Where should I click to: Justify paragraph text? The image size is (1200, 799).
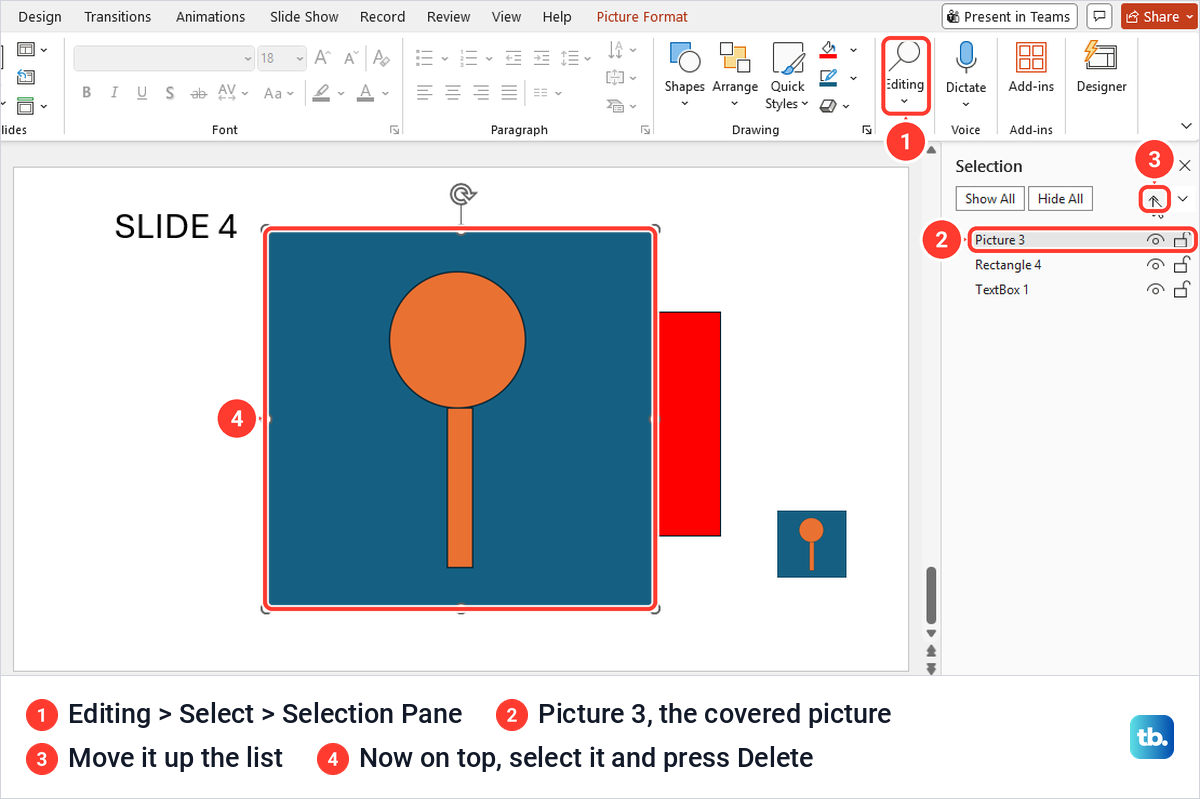509,93
